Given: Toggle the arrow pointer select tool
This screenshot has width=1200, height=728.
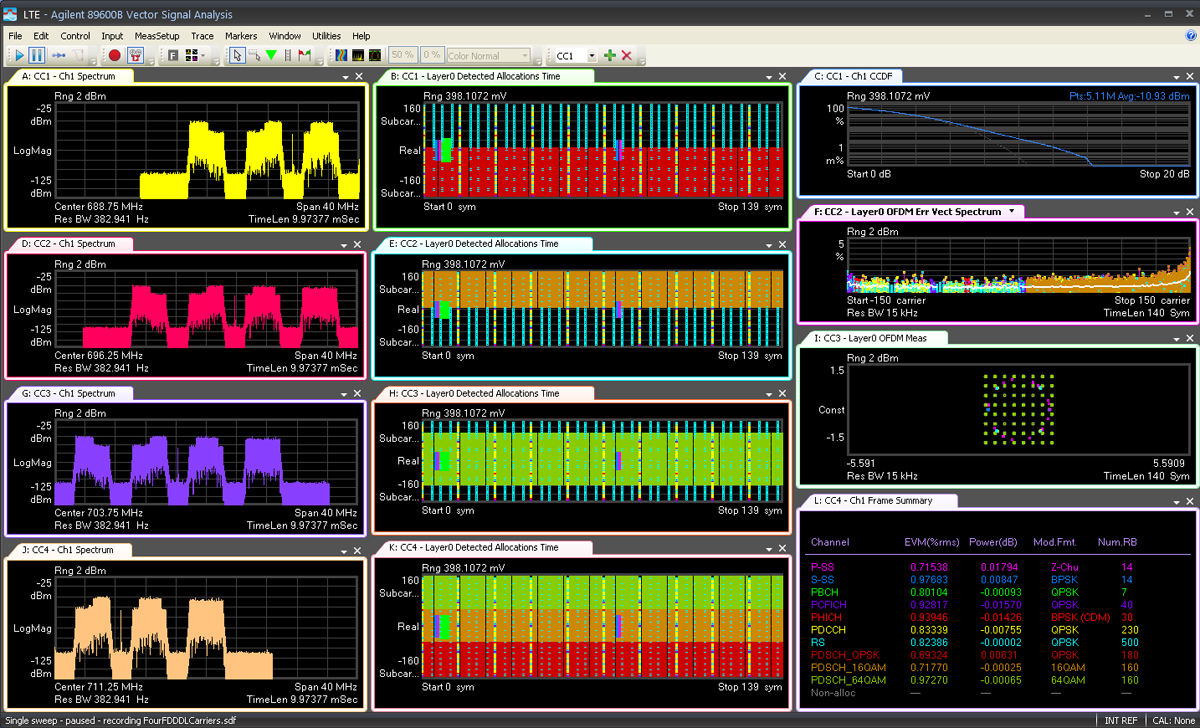Looking at the screenshot, I should (x=237, y=56).
